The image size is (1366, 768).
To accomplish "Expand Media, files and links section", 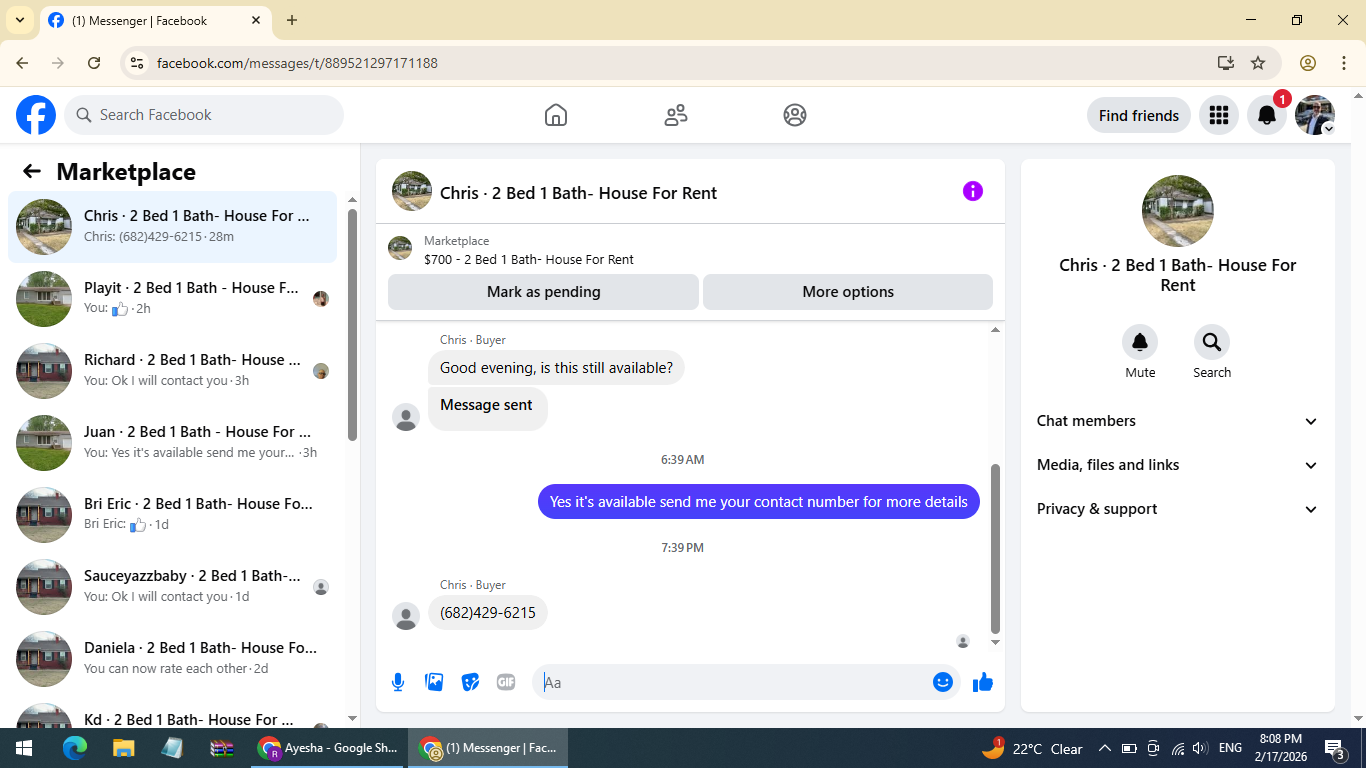I will tap(1178, 465).
